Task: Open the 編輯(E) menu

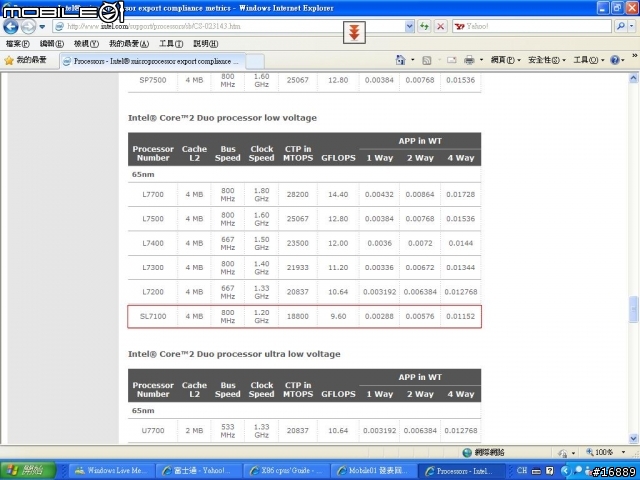Action: [x=52, y=43]
